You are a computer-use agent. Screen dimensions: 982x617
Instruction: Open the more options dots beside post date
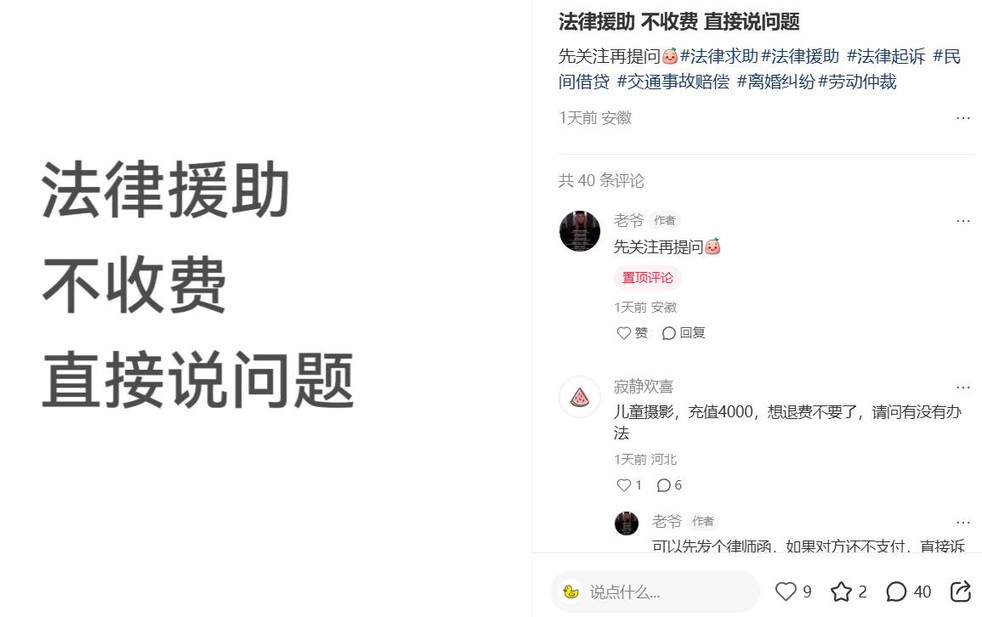[963, 118]
